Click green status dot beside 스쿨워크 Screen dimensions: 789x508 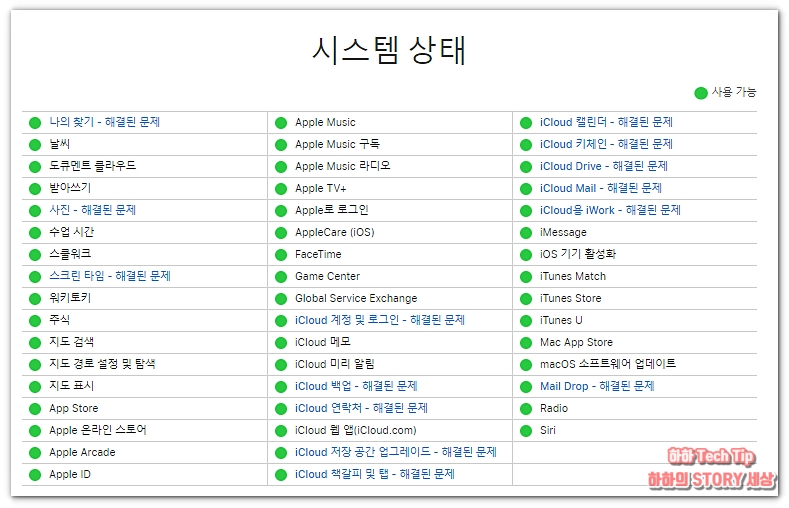click(x=35, y=255)
